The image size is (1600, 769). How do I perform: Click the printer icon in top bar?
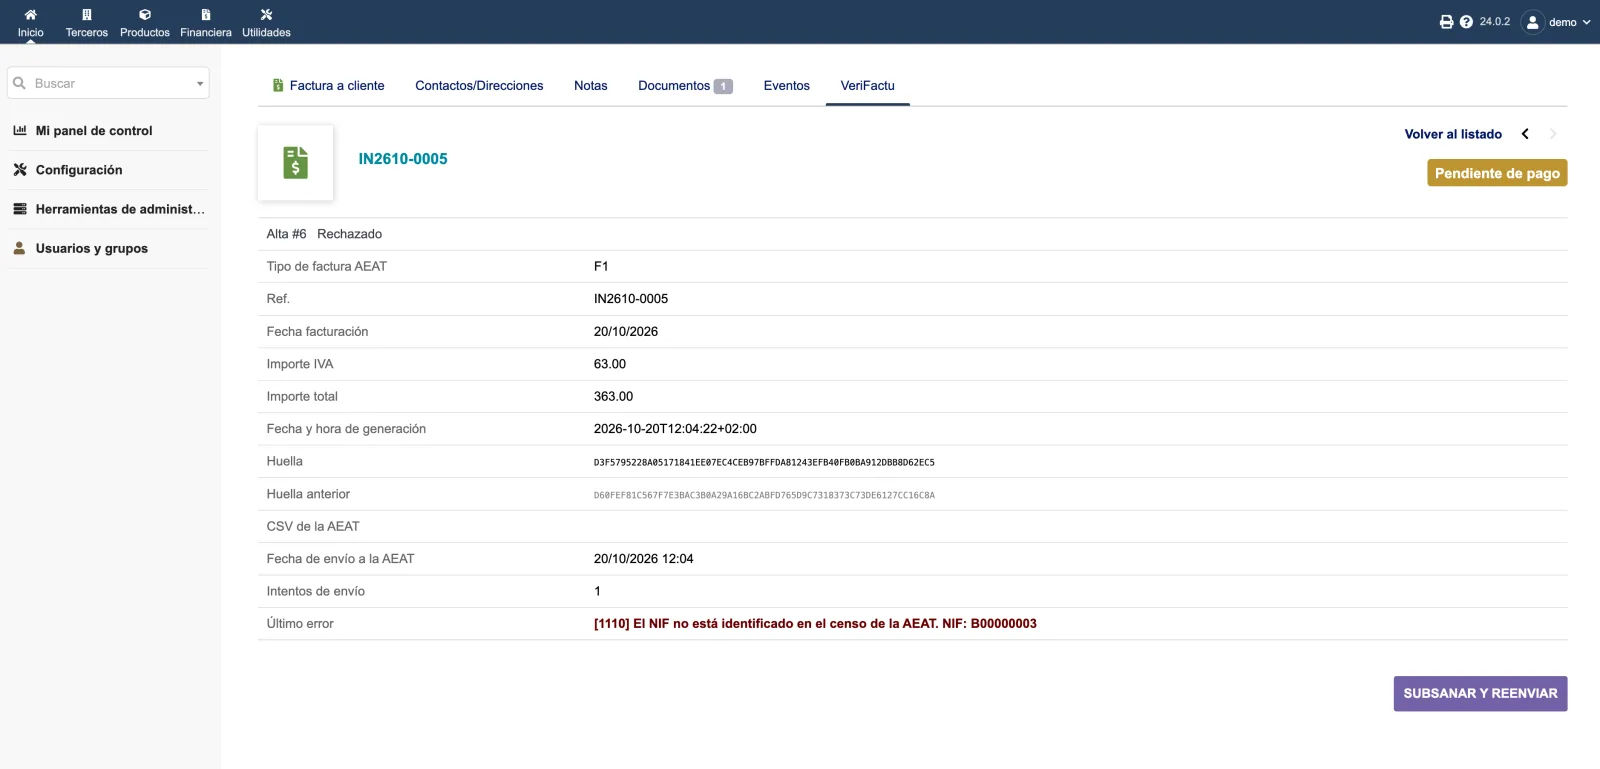click(x=1446, y=22)
